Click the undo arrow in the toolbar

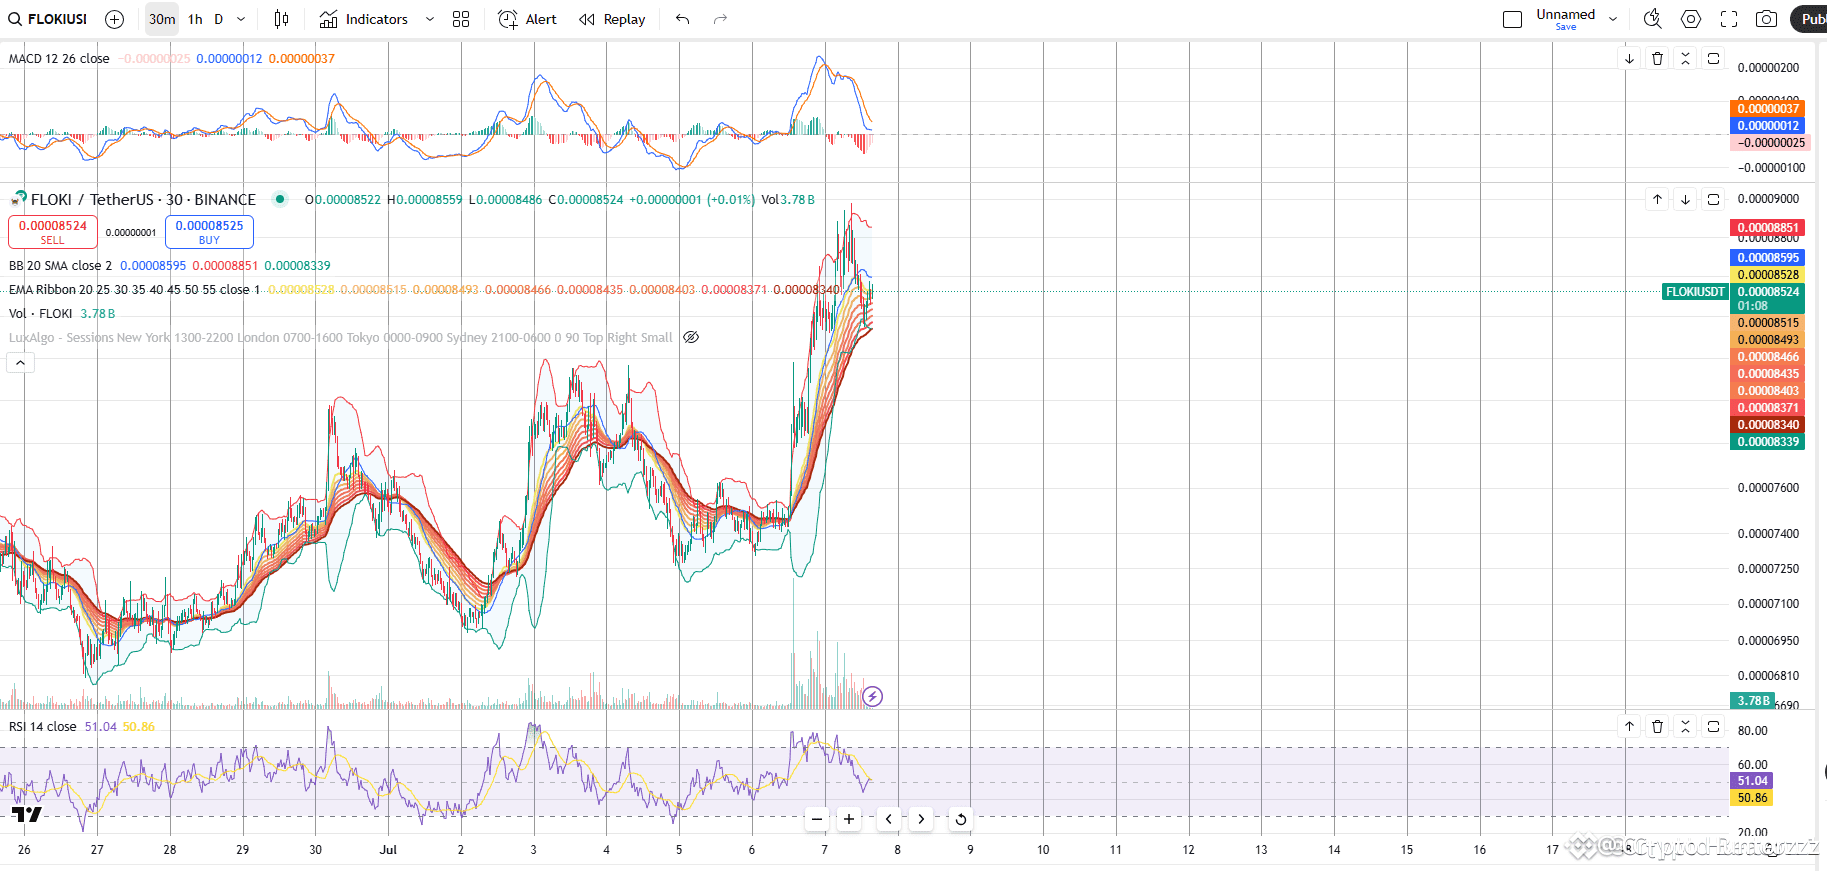coord(683,19)
